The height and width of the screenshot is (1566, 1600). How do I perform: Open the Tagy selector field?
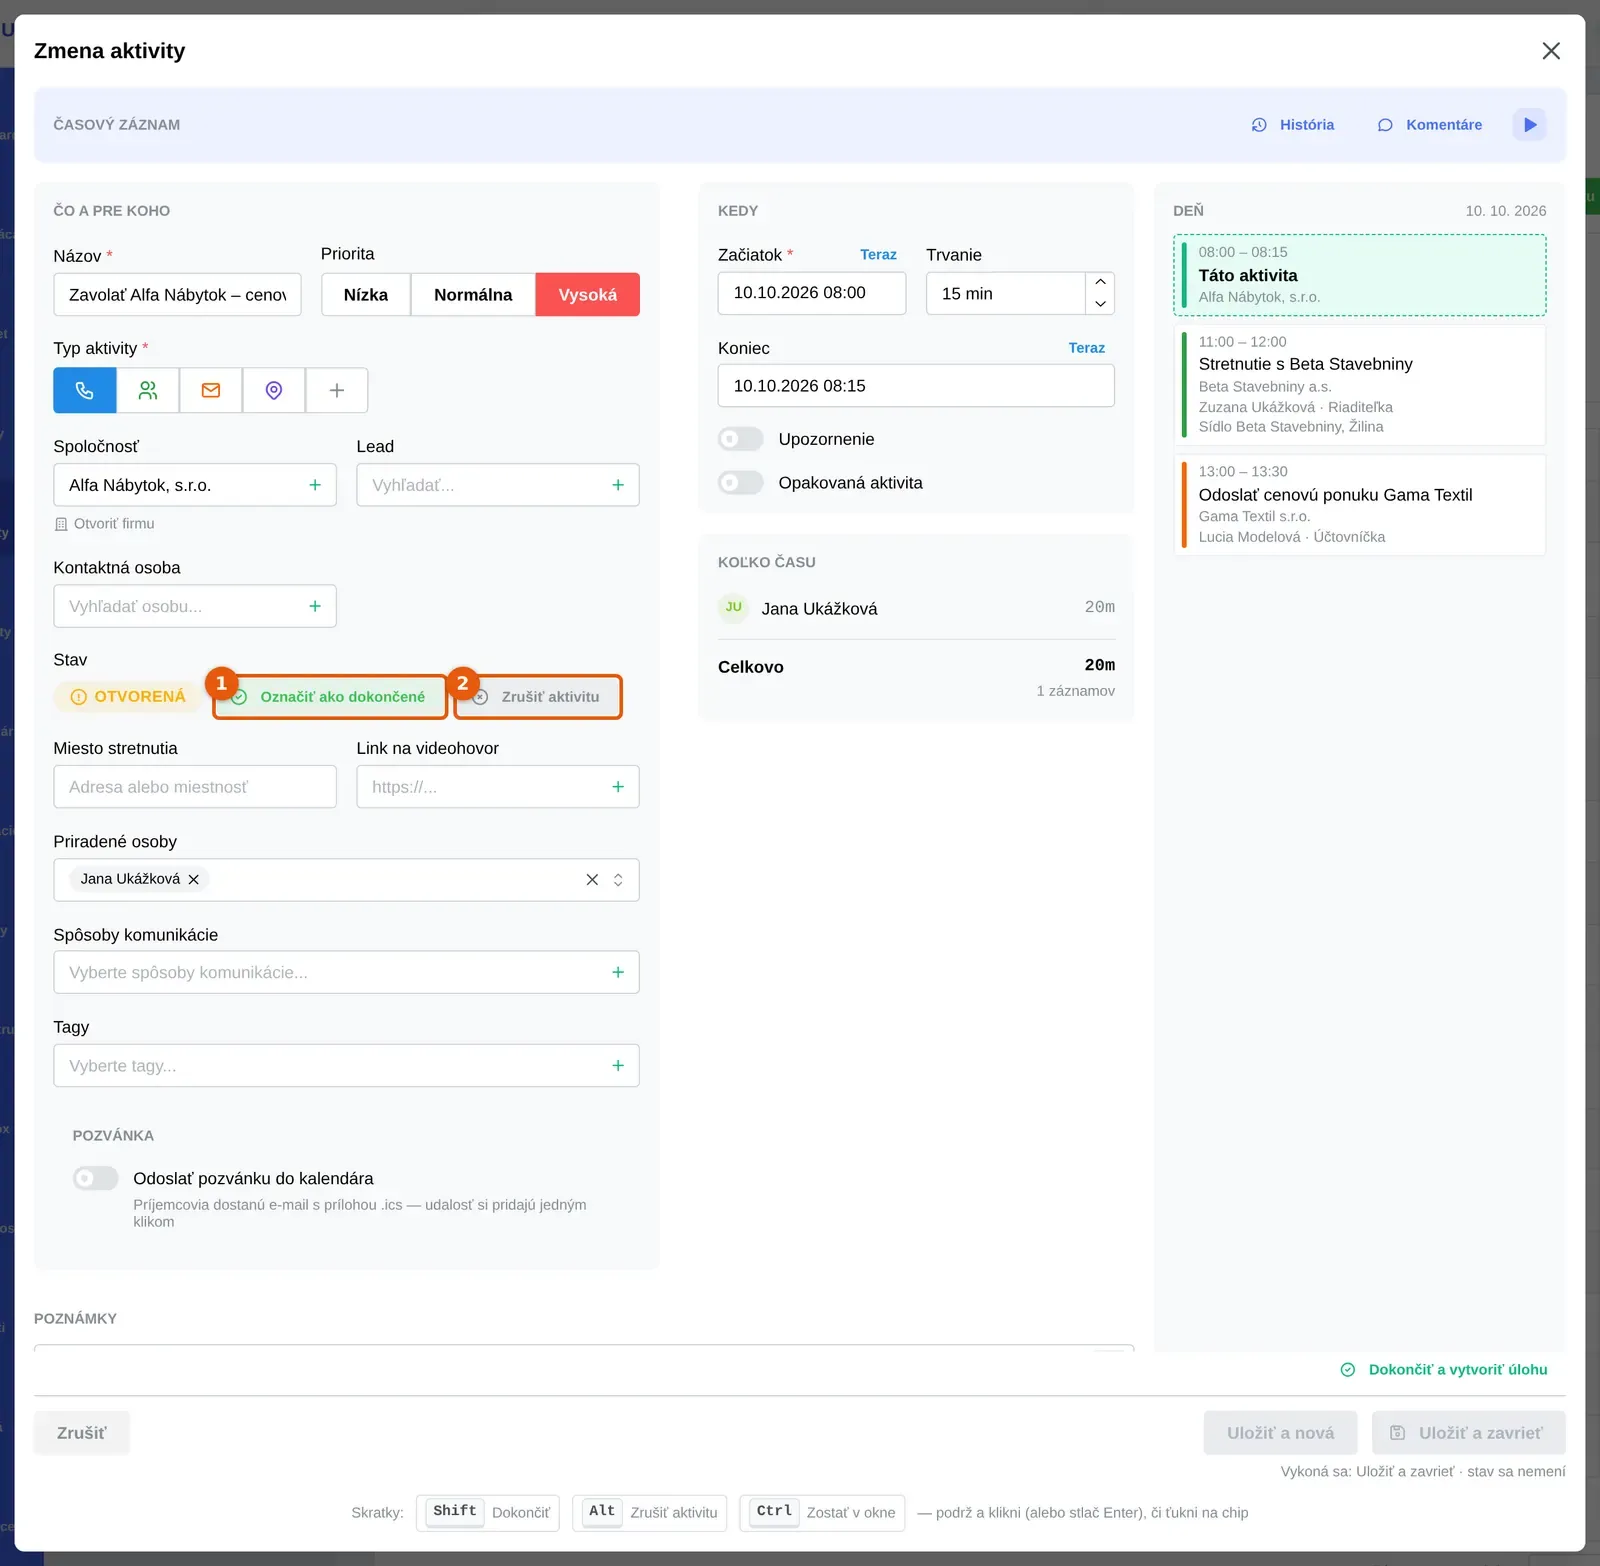(346, 1066)
